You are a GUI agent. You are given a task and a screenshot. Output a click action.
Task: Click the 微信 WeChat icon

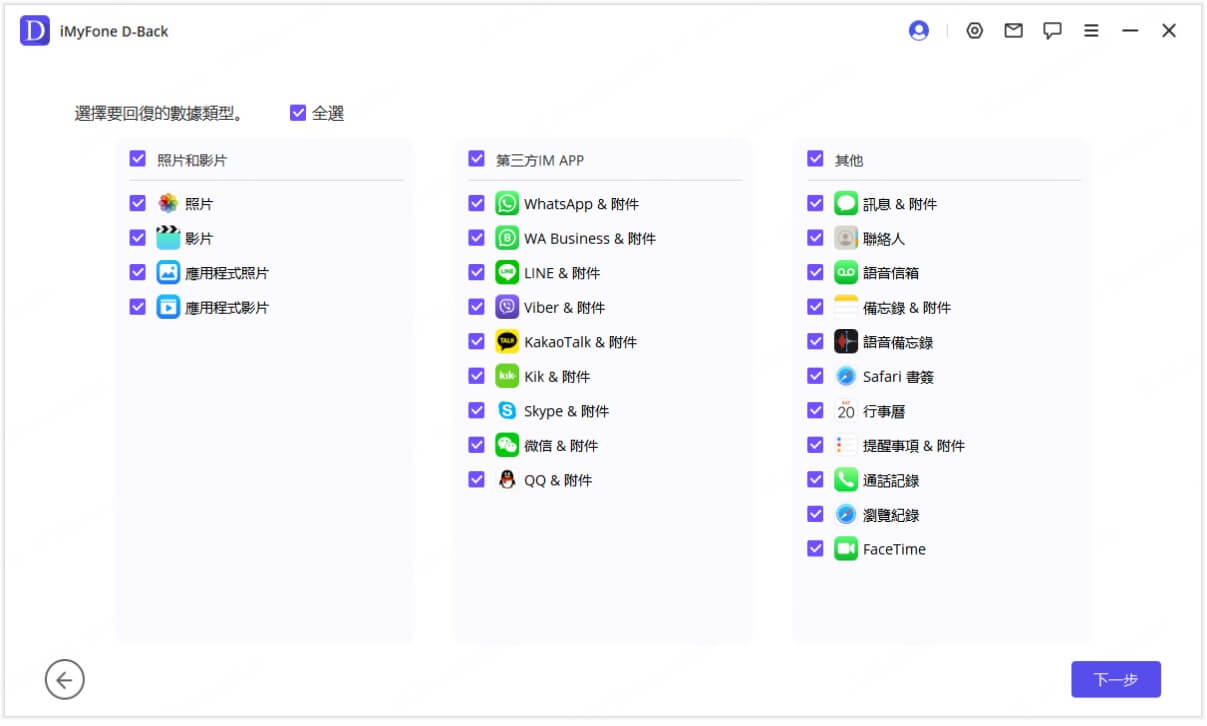click(x=506, y=445)
